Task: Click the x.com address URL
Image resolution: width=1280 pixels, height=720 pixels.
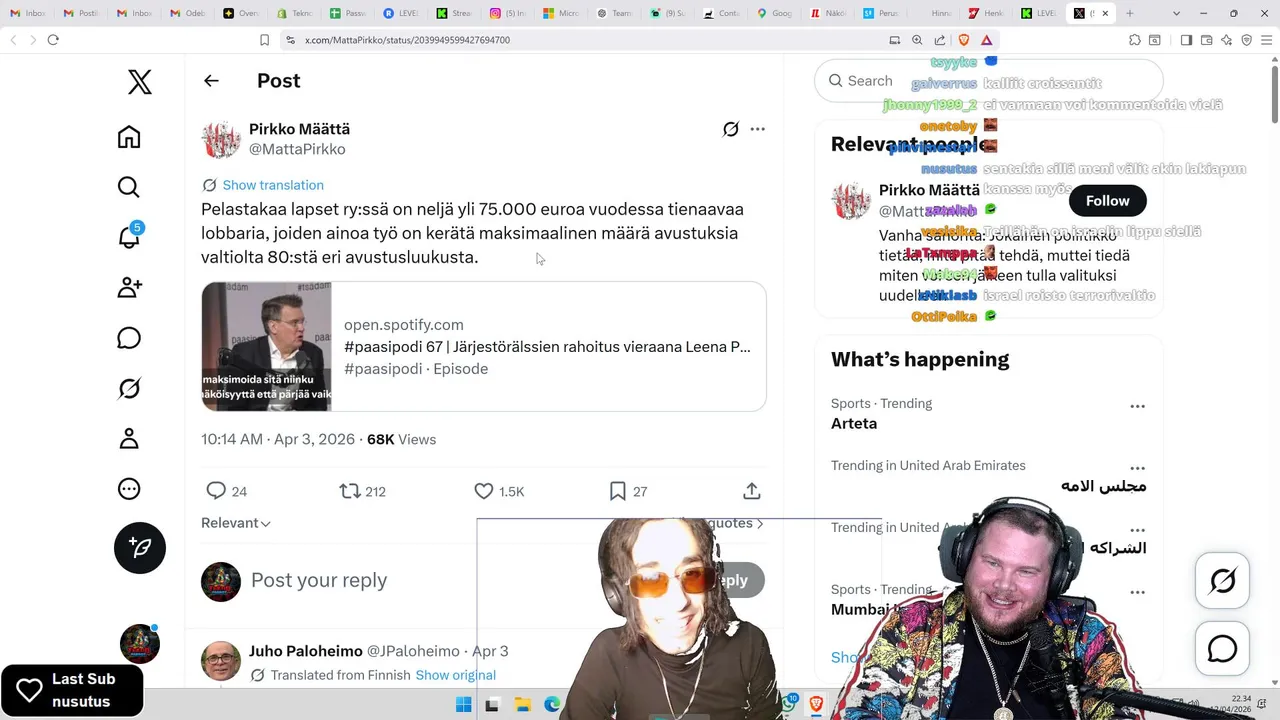Action: tap(407, 40)
